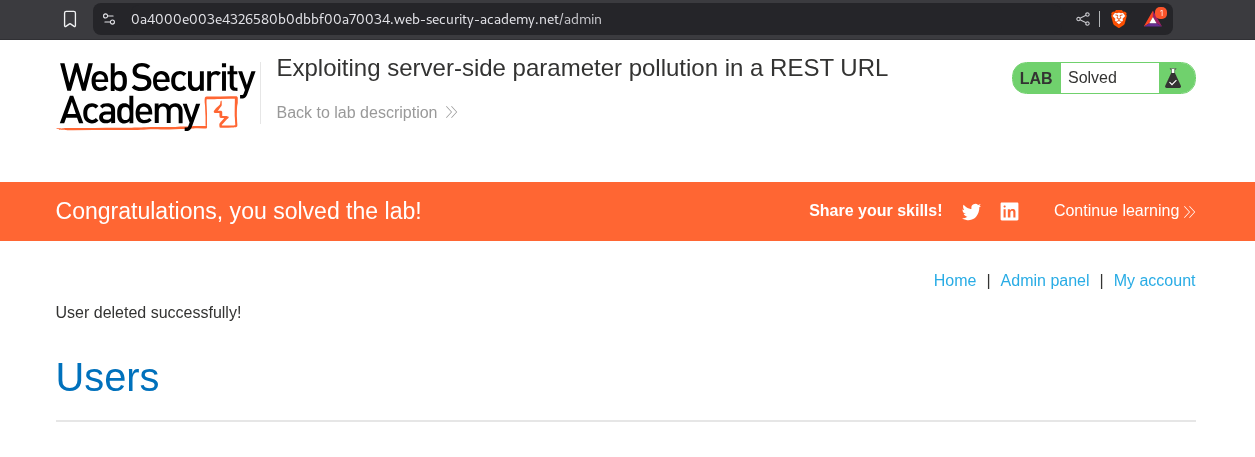Click Brave Rewards triangle icon
This screenshot has height=457, width=1255.
pyautogui.click(x=1154, y=19)
